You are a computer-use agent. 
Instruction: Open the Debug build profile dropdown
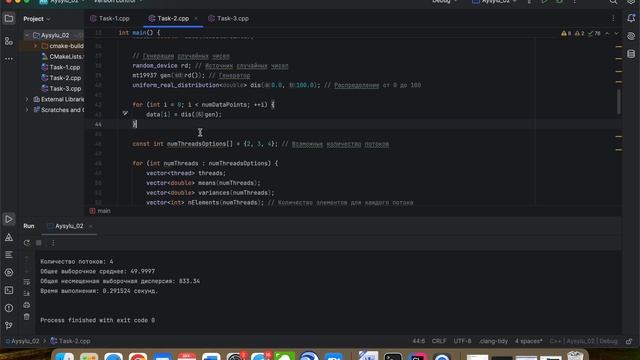pyautogui.click(x=444, y=2)
